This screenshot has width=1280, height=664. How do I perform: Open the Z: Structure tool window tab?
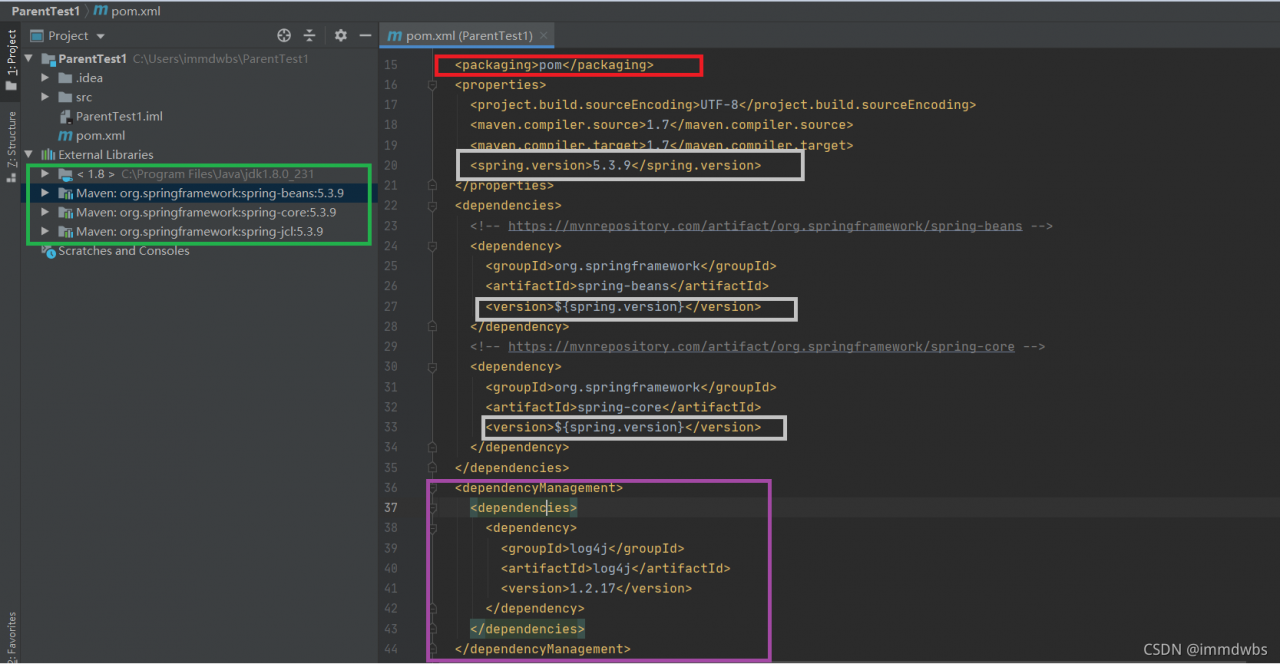click(11, 140)
